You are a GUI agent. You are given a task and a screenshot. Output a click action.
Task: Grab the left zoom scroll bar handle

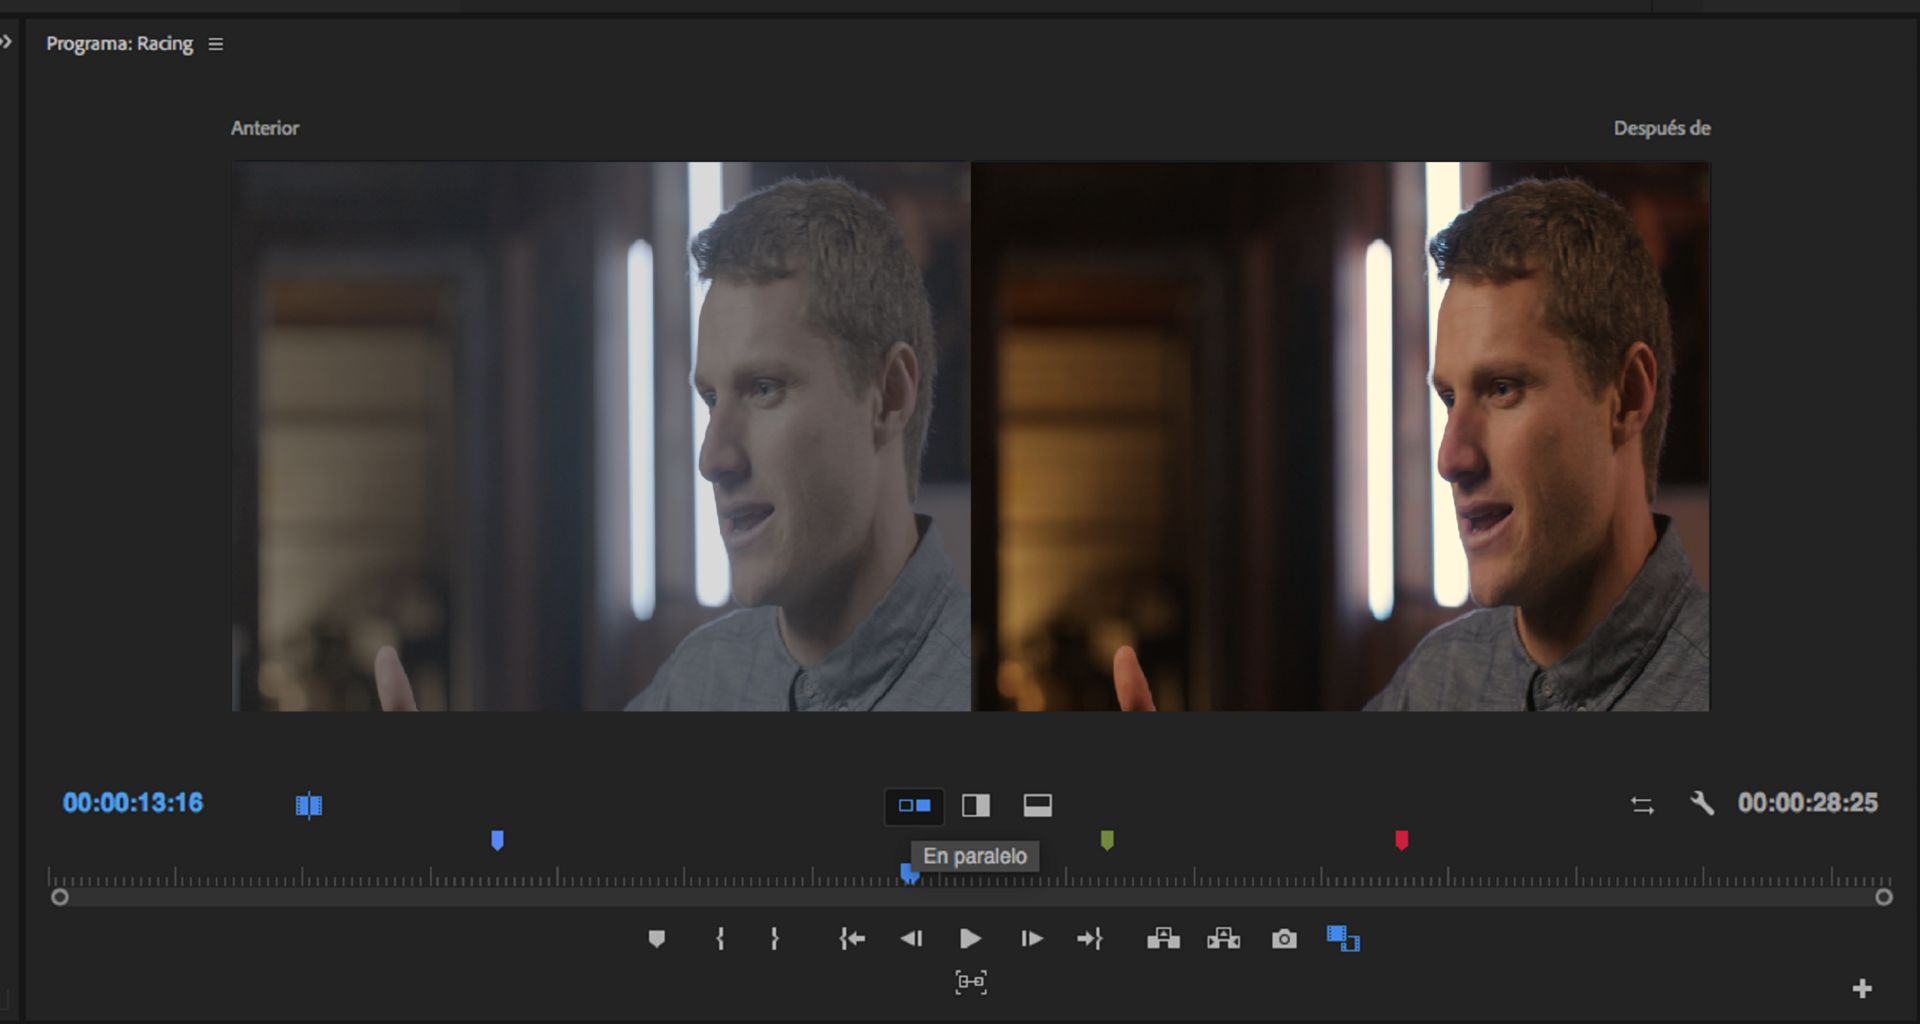(60, 897)
